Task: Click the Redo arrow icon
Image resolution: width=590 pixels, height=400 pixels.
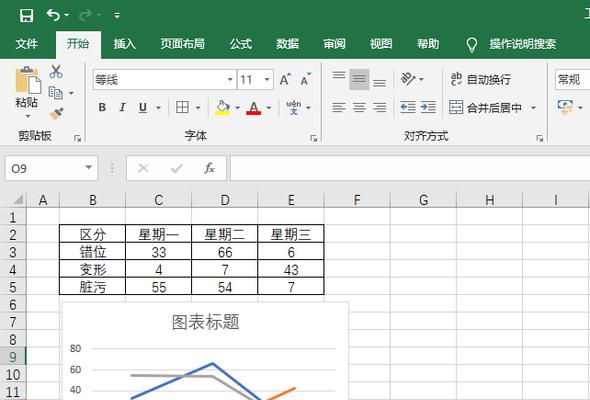Action: tap(86, 15)
